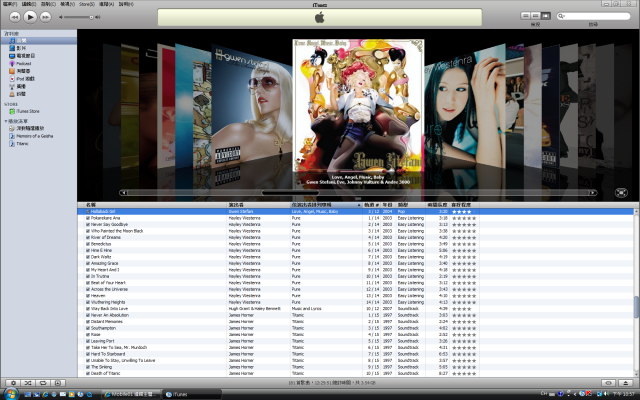Toggle sort arrow on Album by Artist column

tap(359, 205)
